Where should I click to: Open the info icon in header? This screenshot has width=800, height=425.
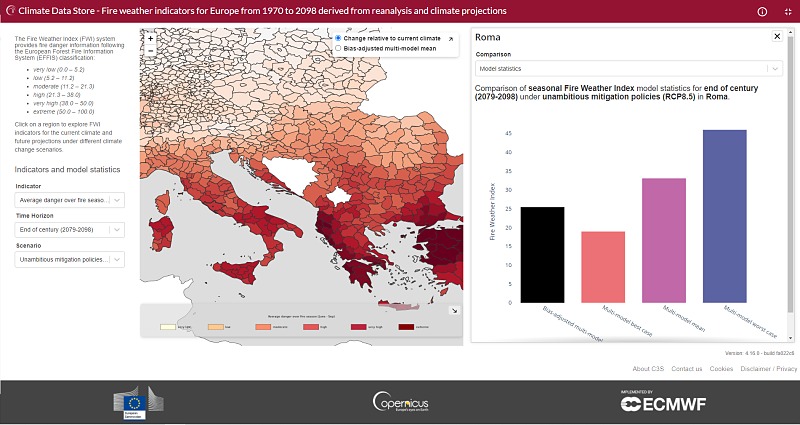point(762,12)
